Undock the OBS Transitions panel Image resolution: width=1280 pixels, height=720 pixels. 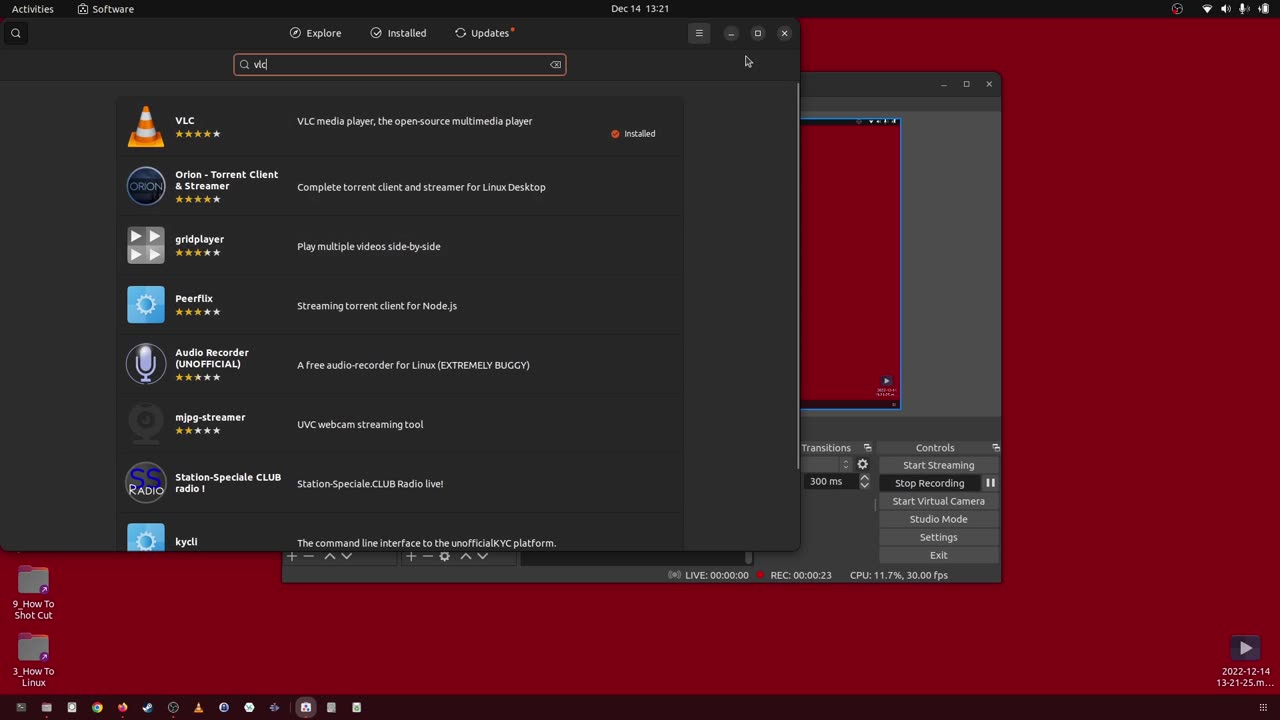(867, 448)
